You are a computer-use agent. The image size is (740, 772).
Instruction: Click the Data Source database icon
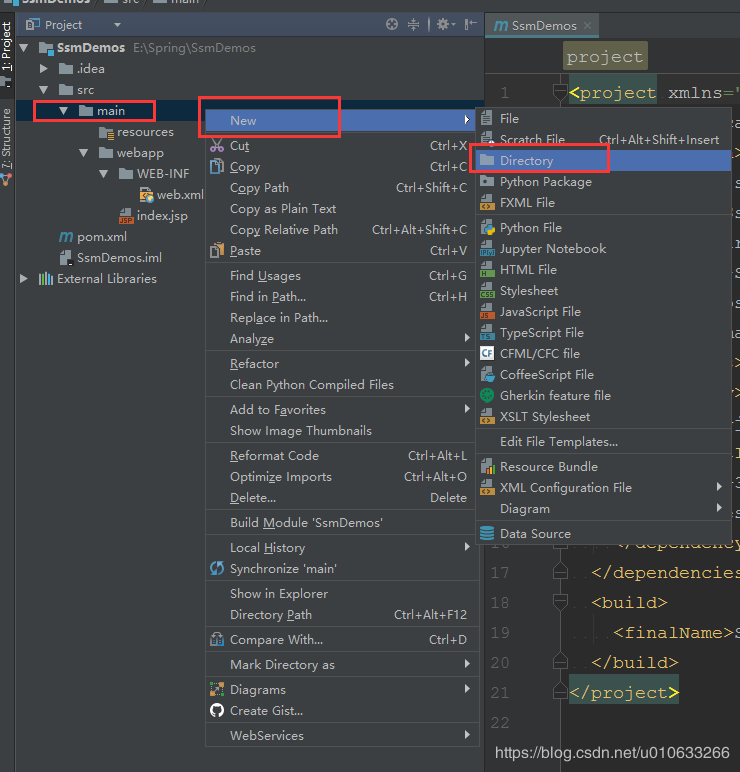click(487, 533)
